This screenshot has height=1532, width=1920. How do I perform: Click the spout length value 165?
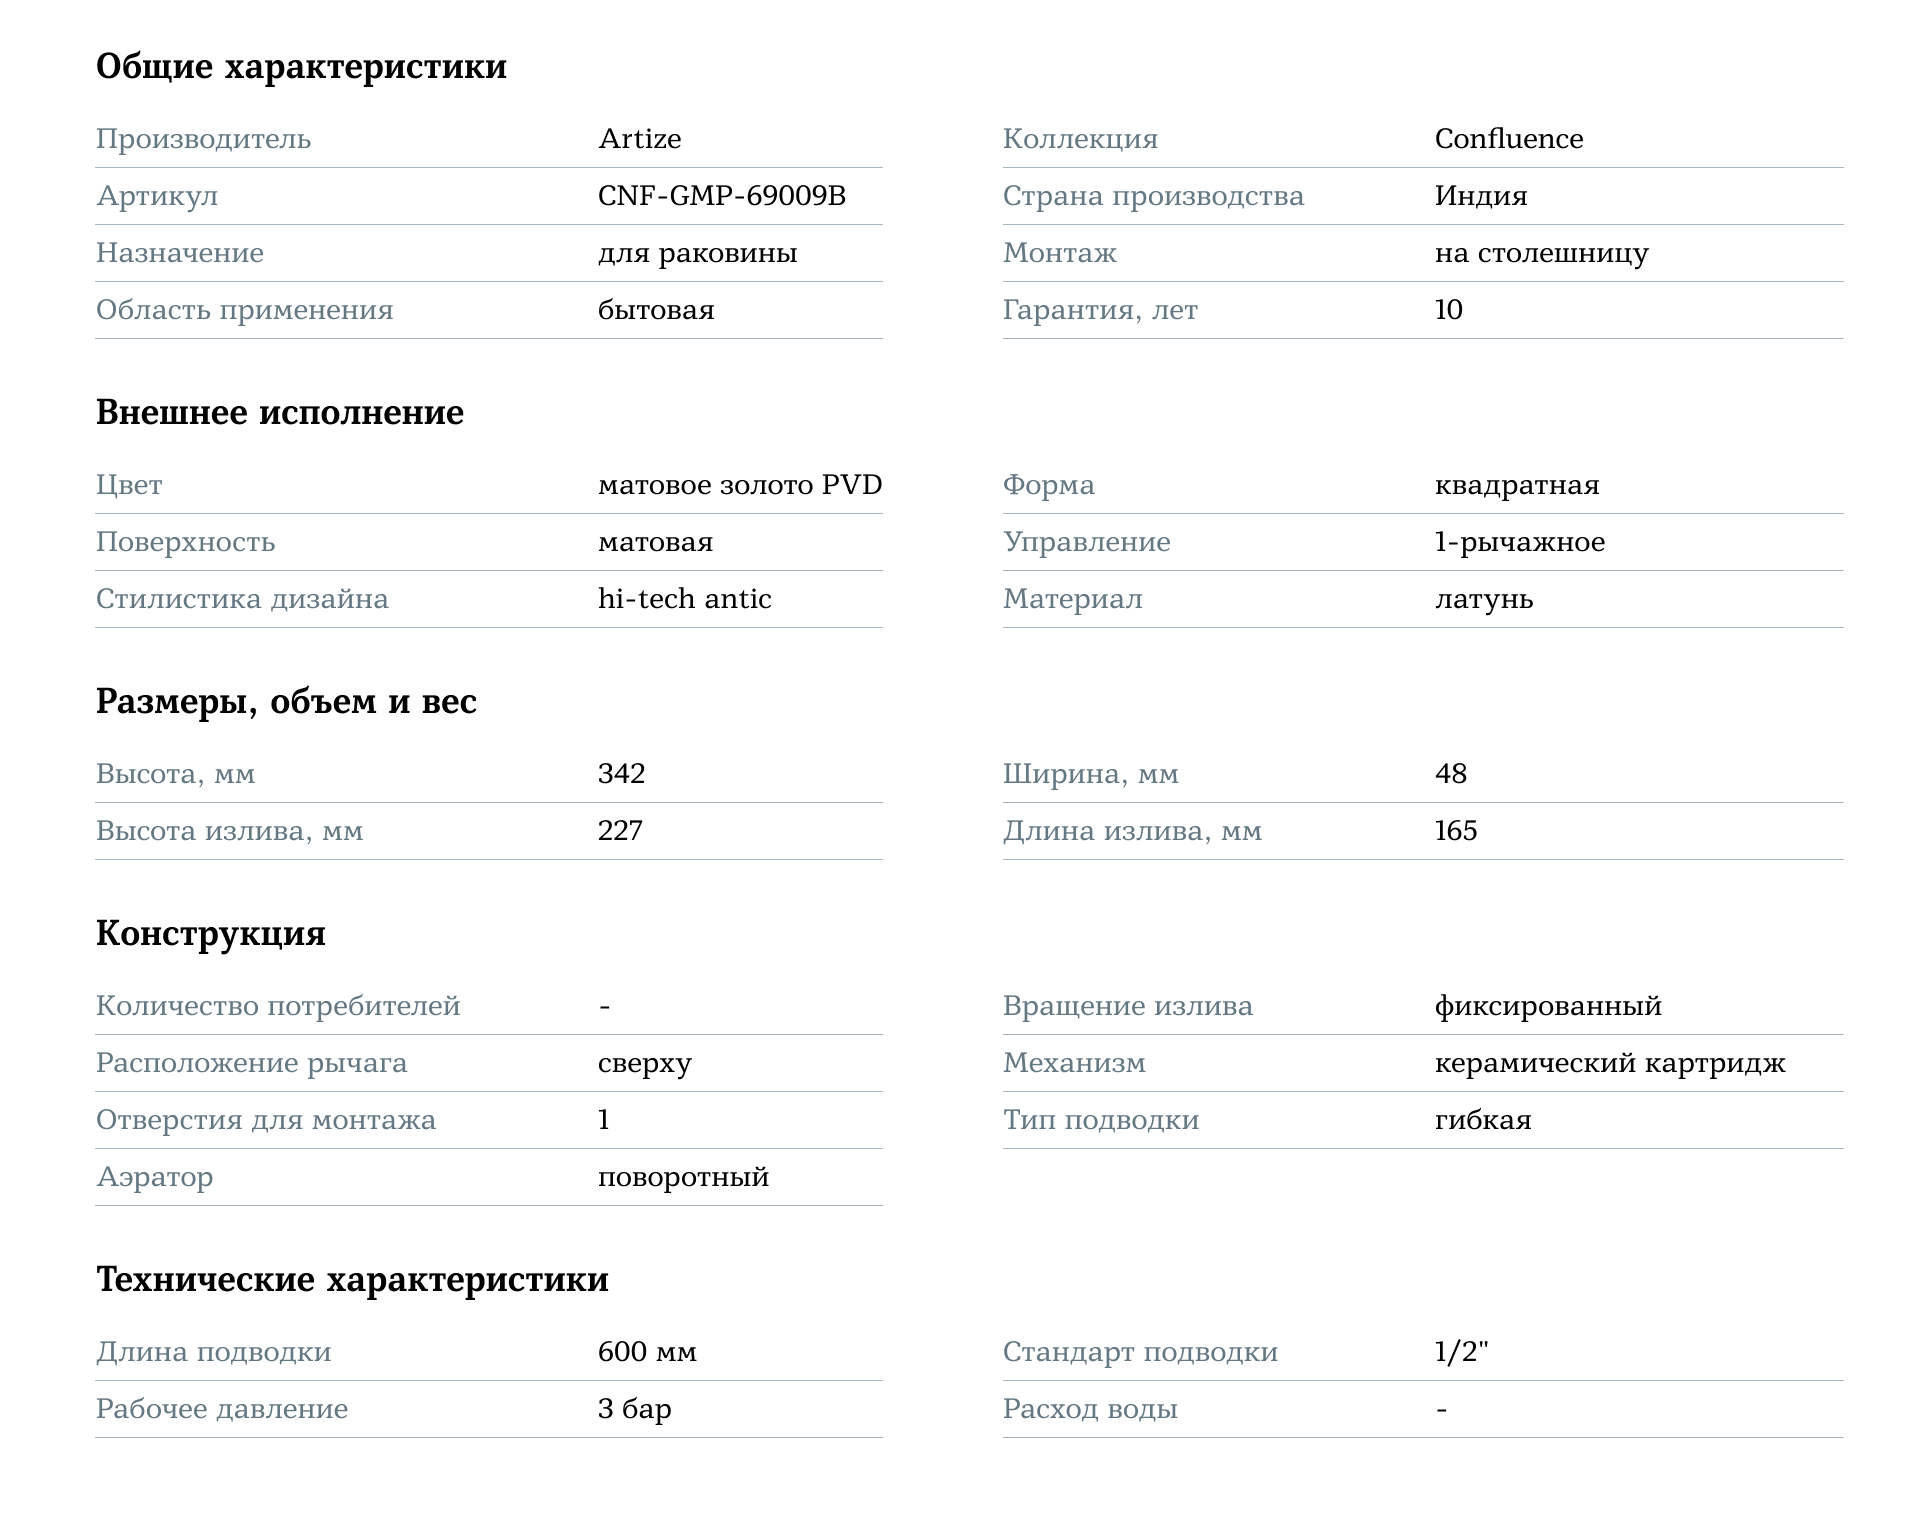1455,831
